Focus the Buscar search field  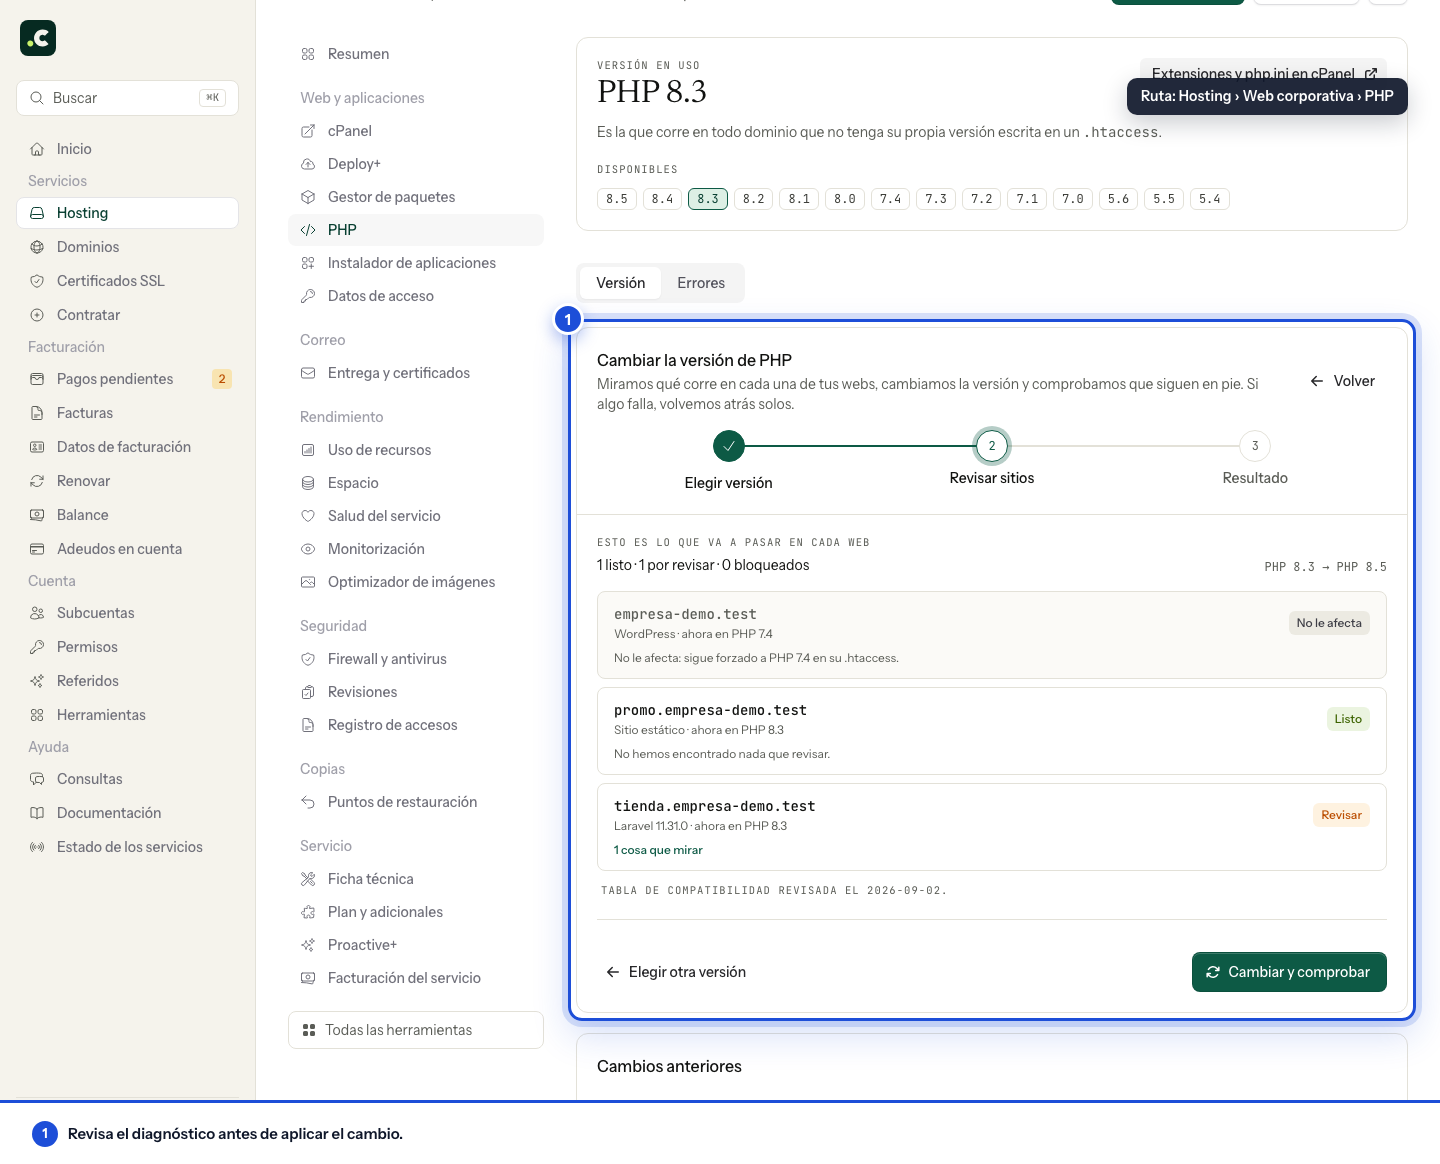point(127,98)
